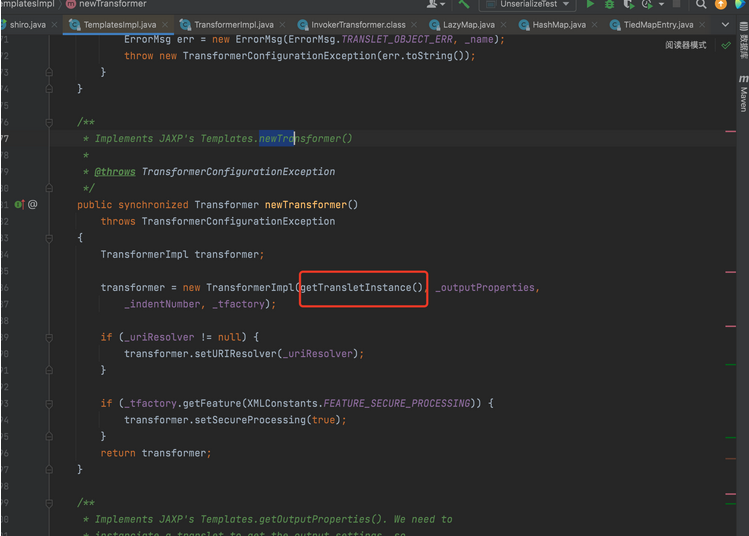Click _outputProperties field reference
The width and height of the screenshot is (749, 536).
click(484, 288)
